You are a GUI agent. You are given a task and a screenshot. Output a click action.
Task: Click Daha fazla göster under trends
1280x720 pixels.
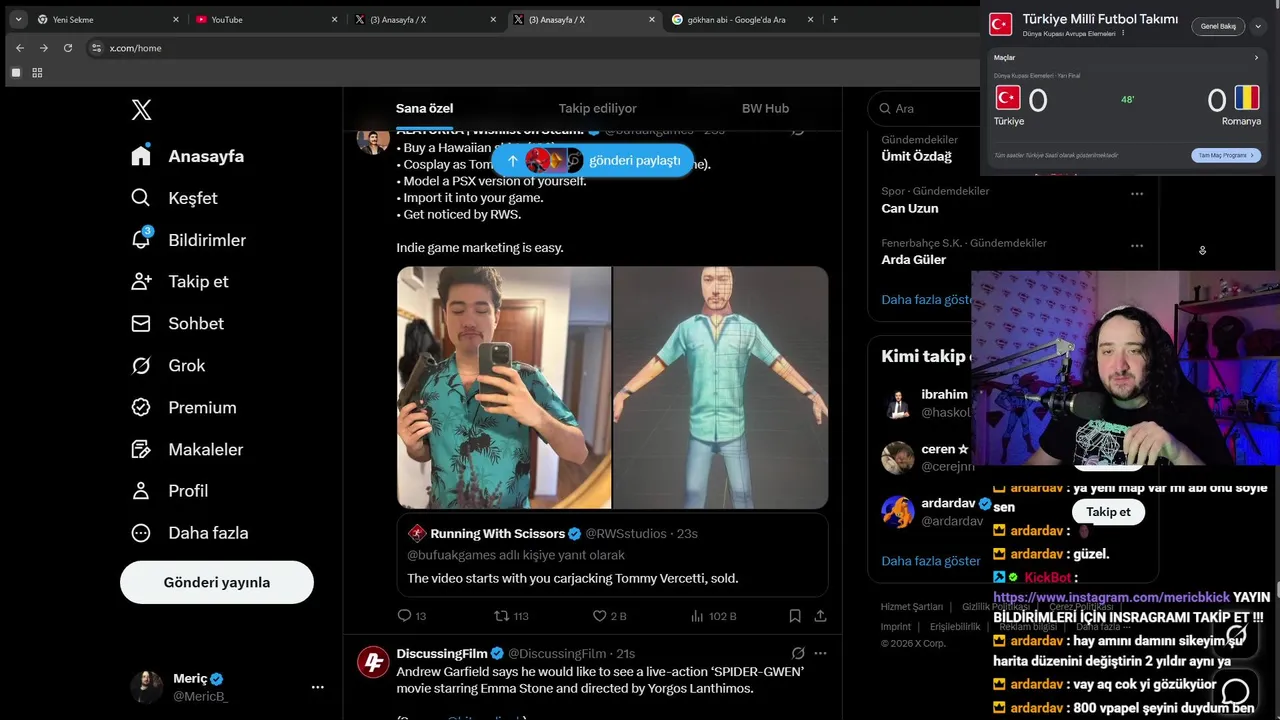tap(927, 299)
